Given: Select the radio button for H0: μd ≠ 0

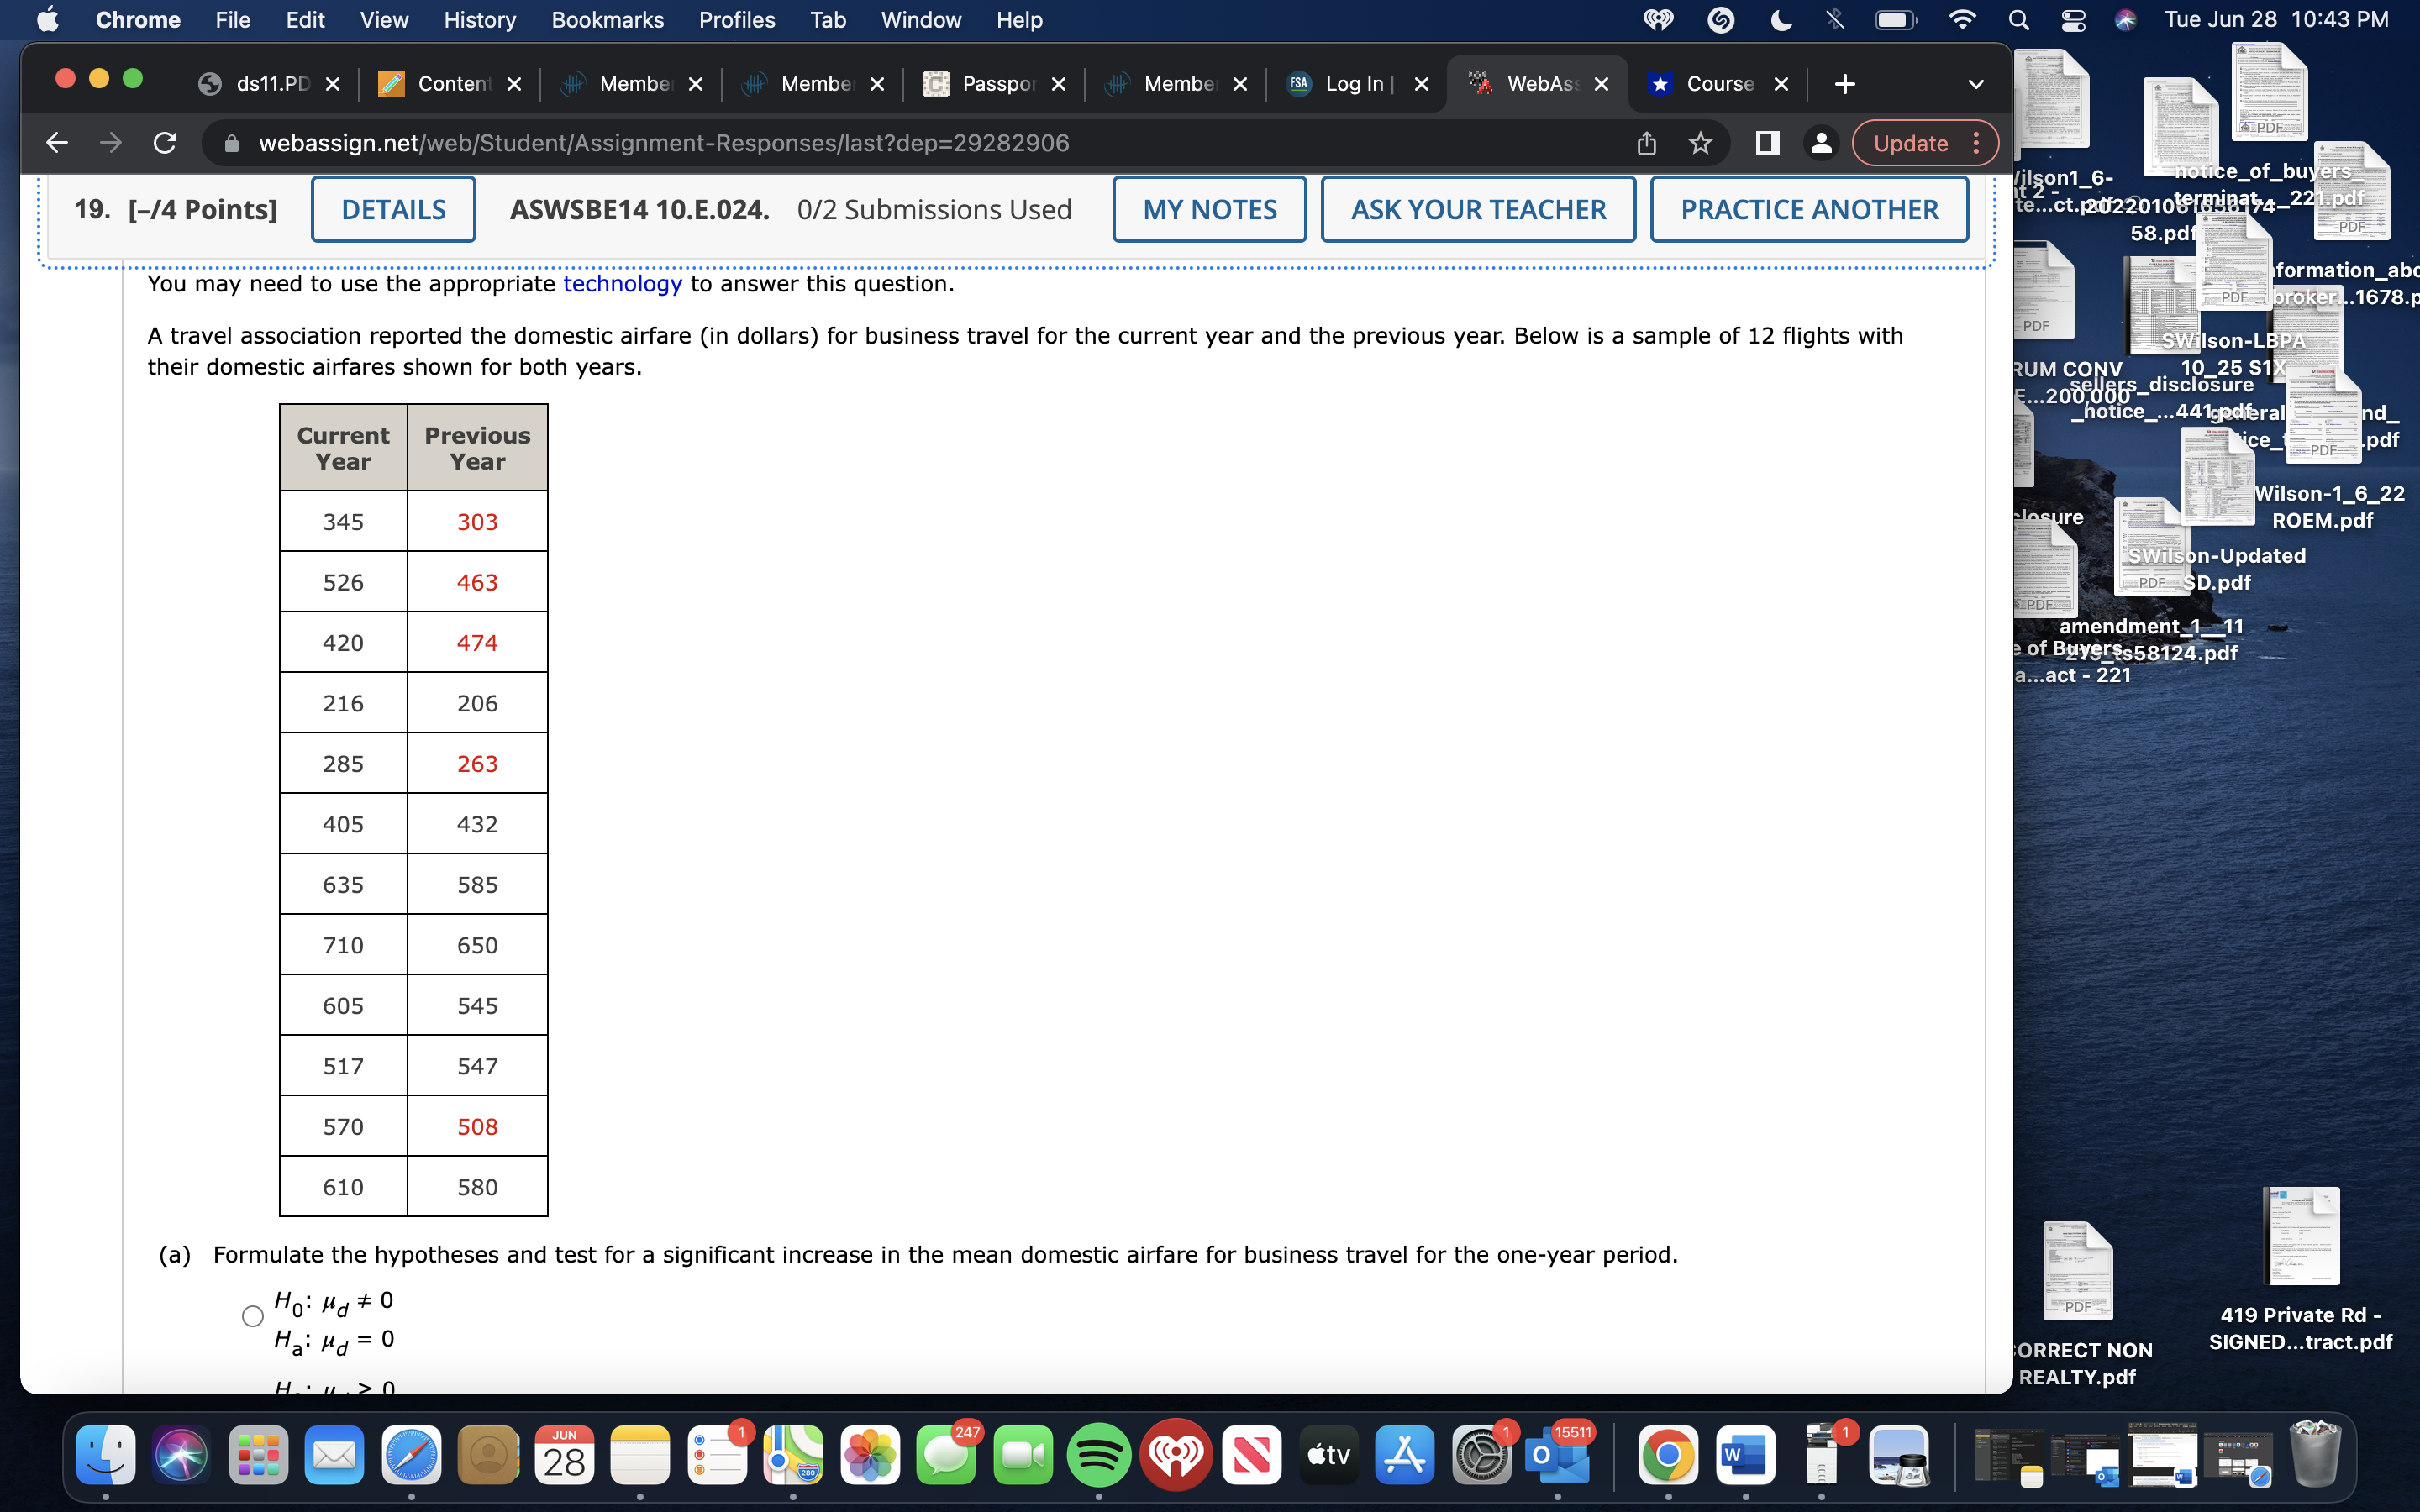Looking at the screenshot, I should (253, 1316).
